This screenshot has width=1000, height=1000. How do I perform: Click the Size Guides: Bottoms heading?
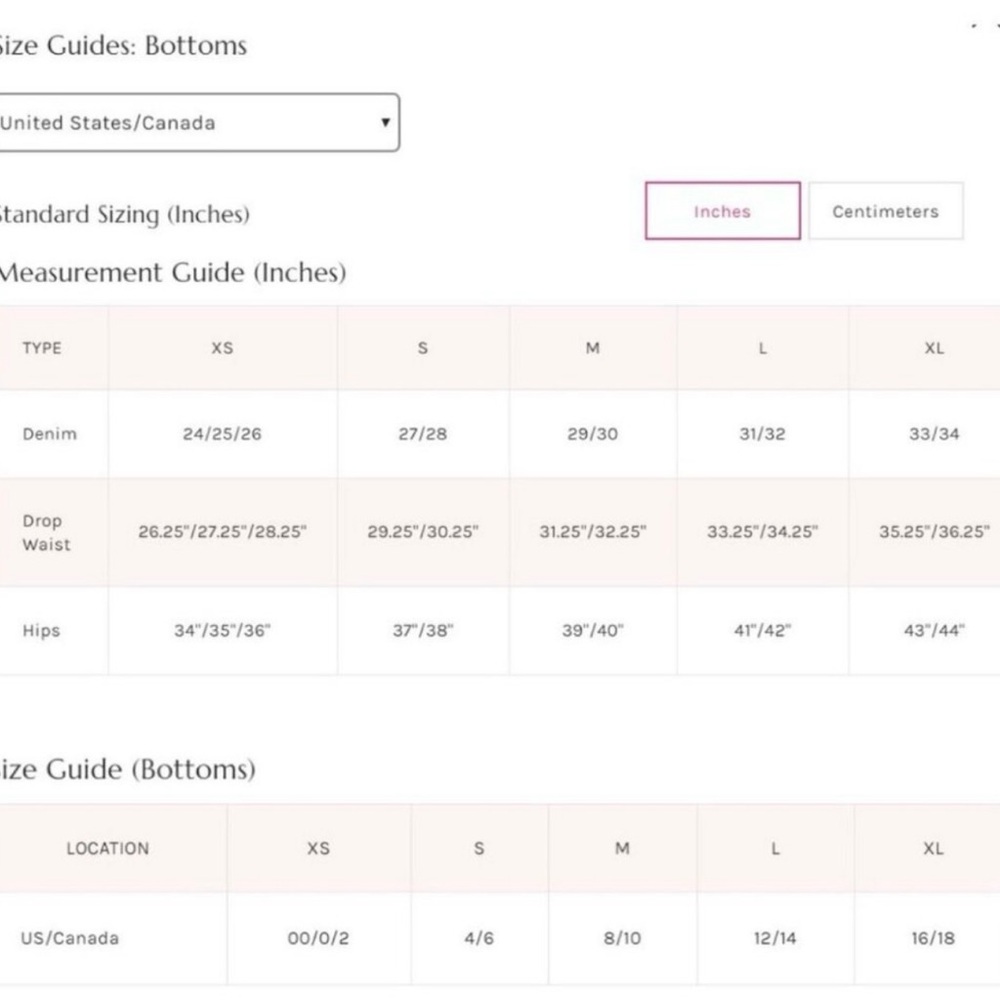tap(123, 45)
